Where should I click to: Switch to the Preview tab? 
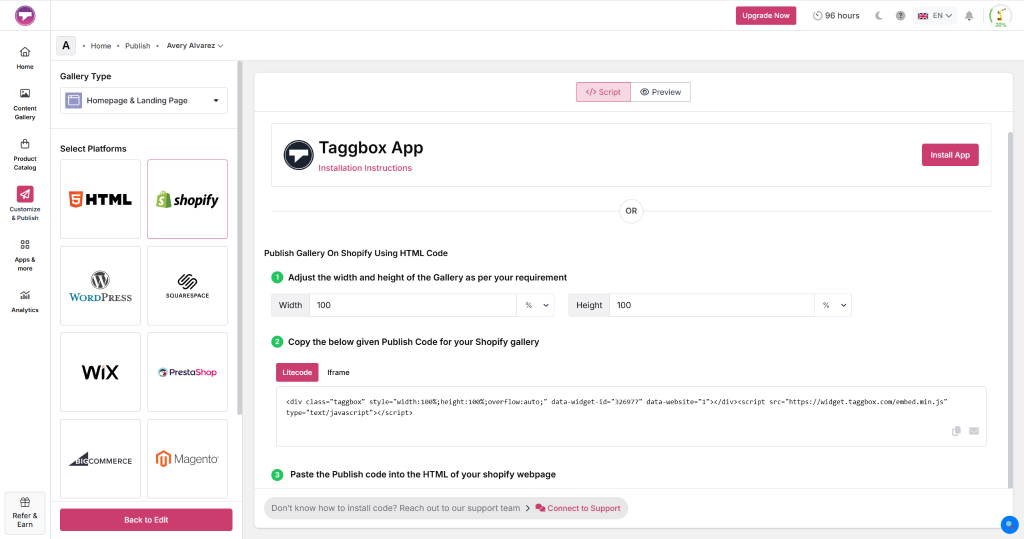(x=660, y=92)
